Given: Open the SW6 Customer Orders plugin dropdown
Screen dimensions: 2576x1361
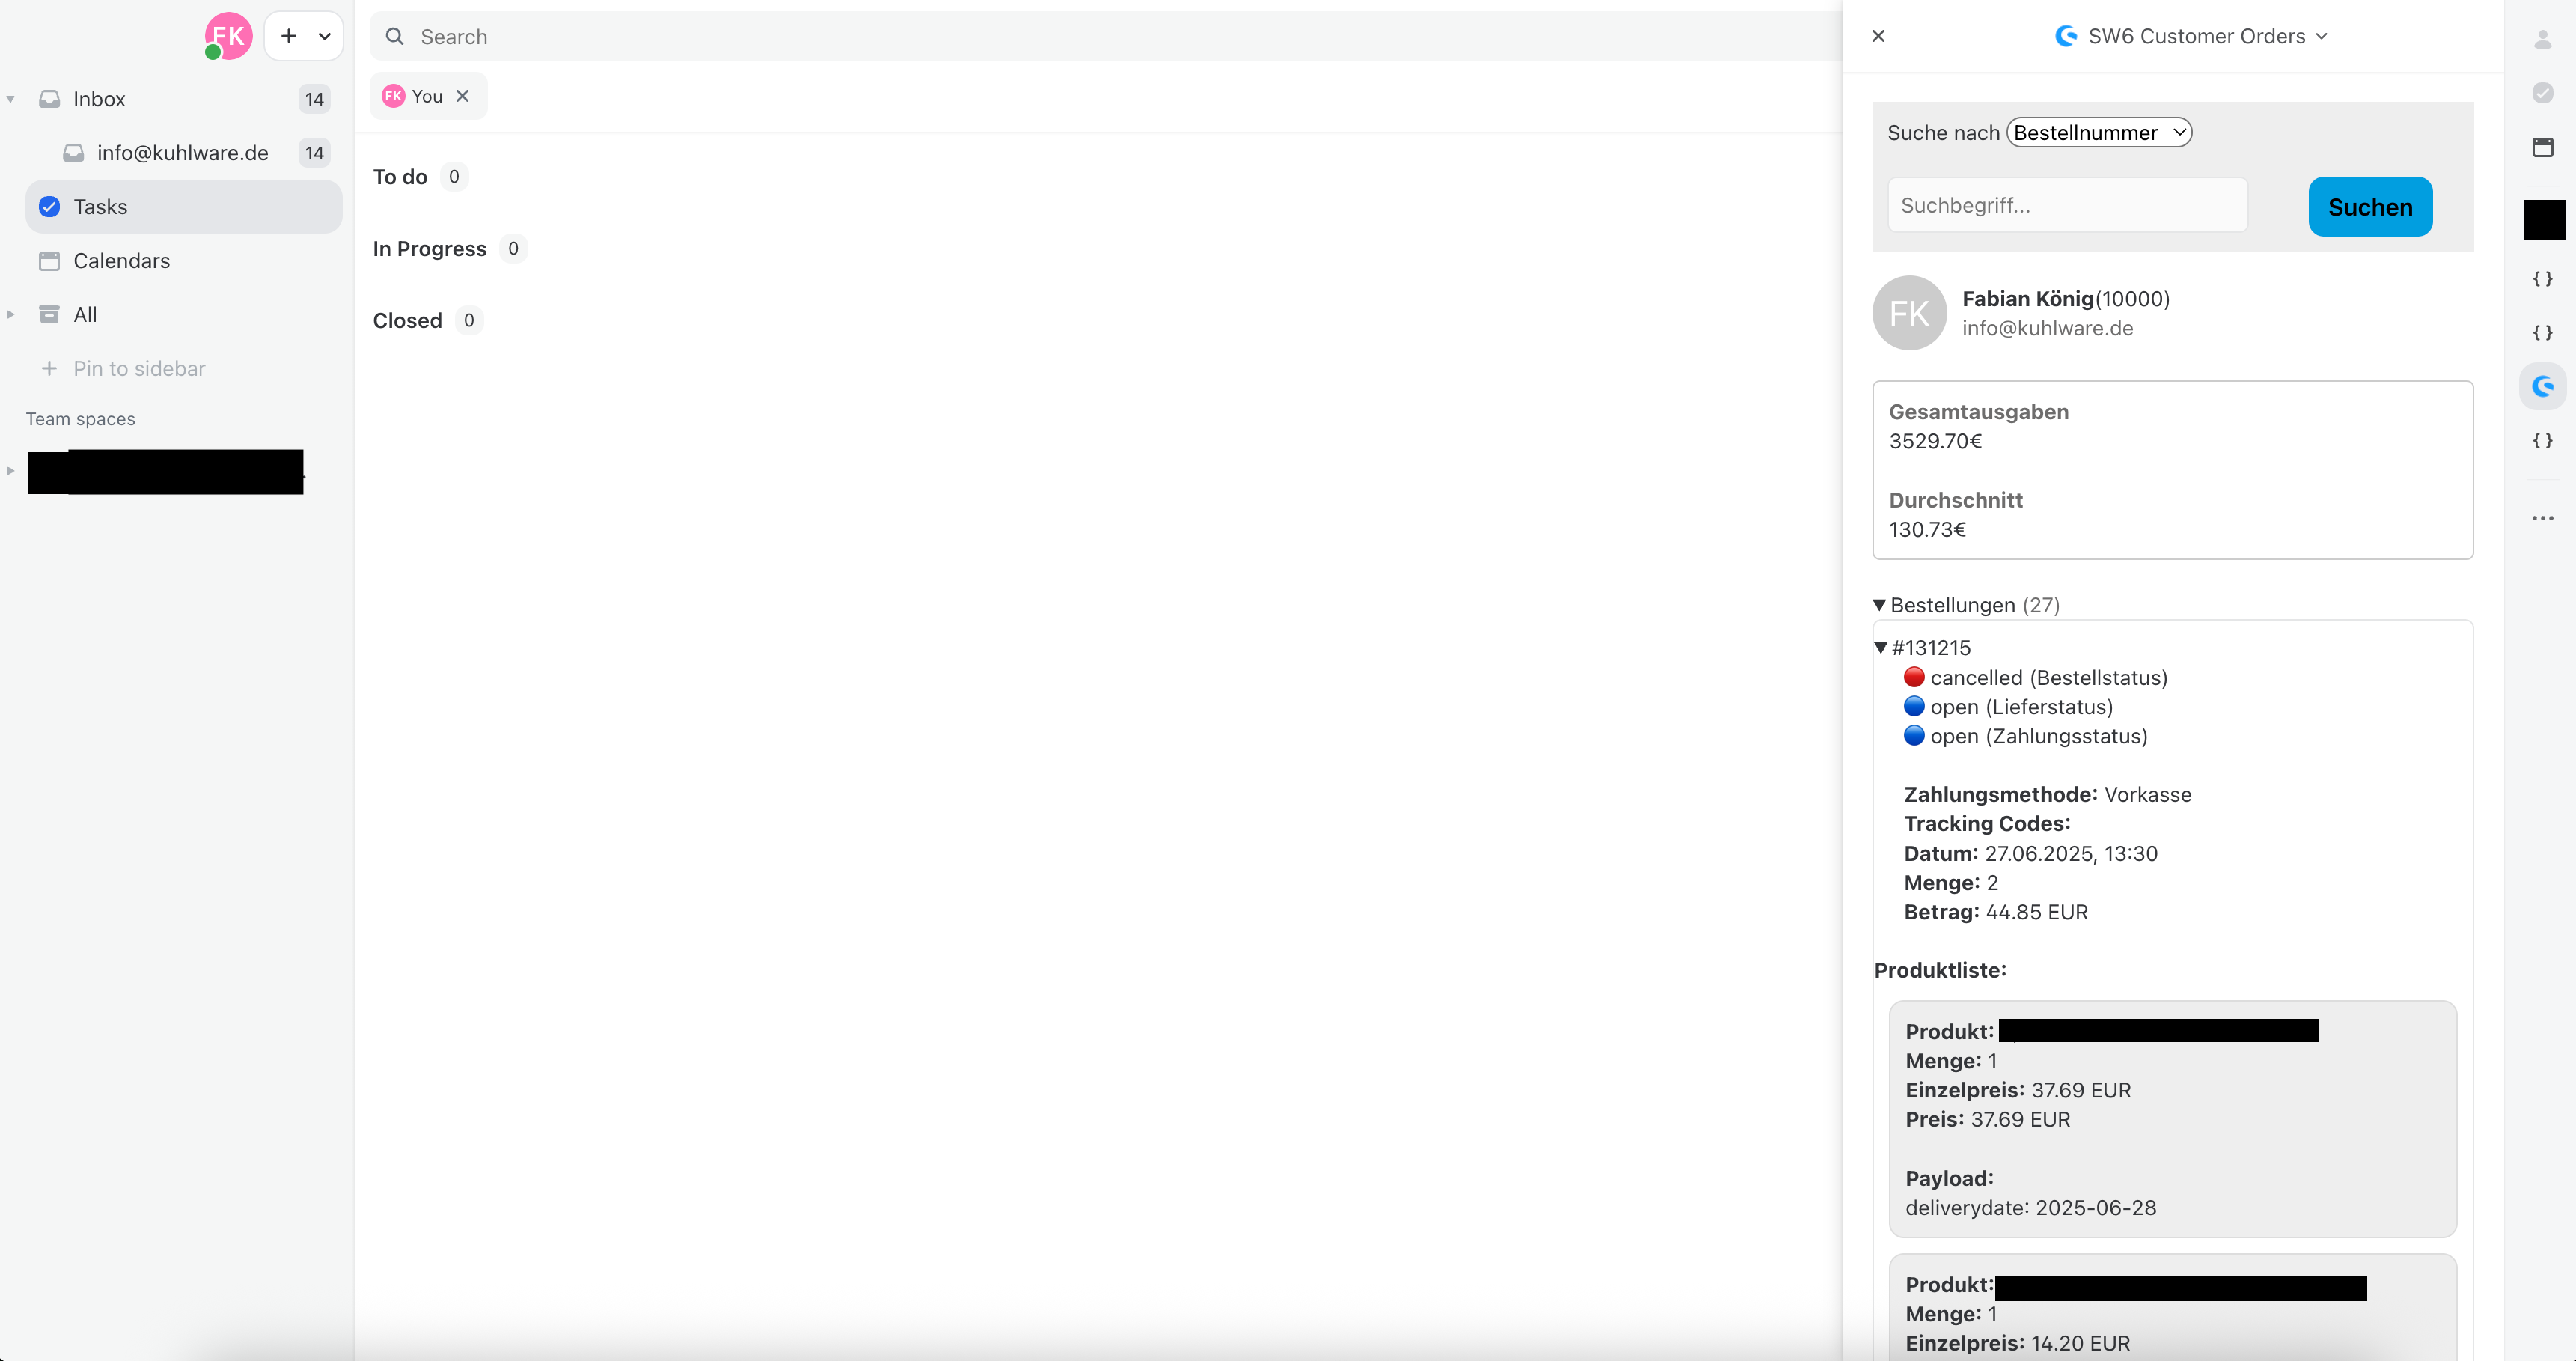Looking at the screenshot, I should (x=2191, y=36).
